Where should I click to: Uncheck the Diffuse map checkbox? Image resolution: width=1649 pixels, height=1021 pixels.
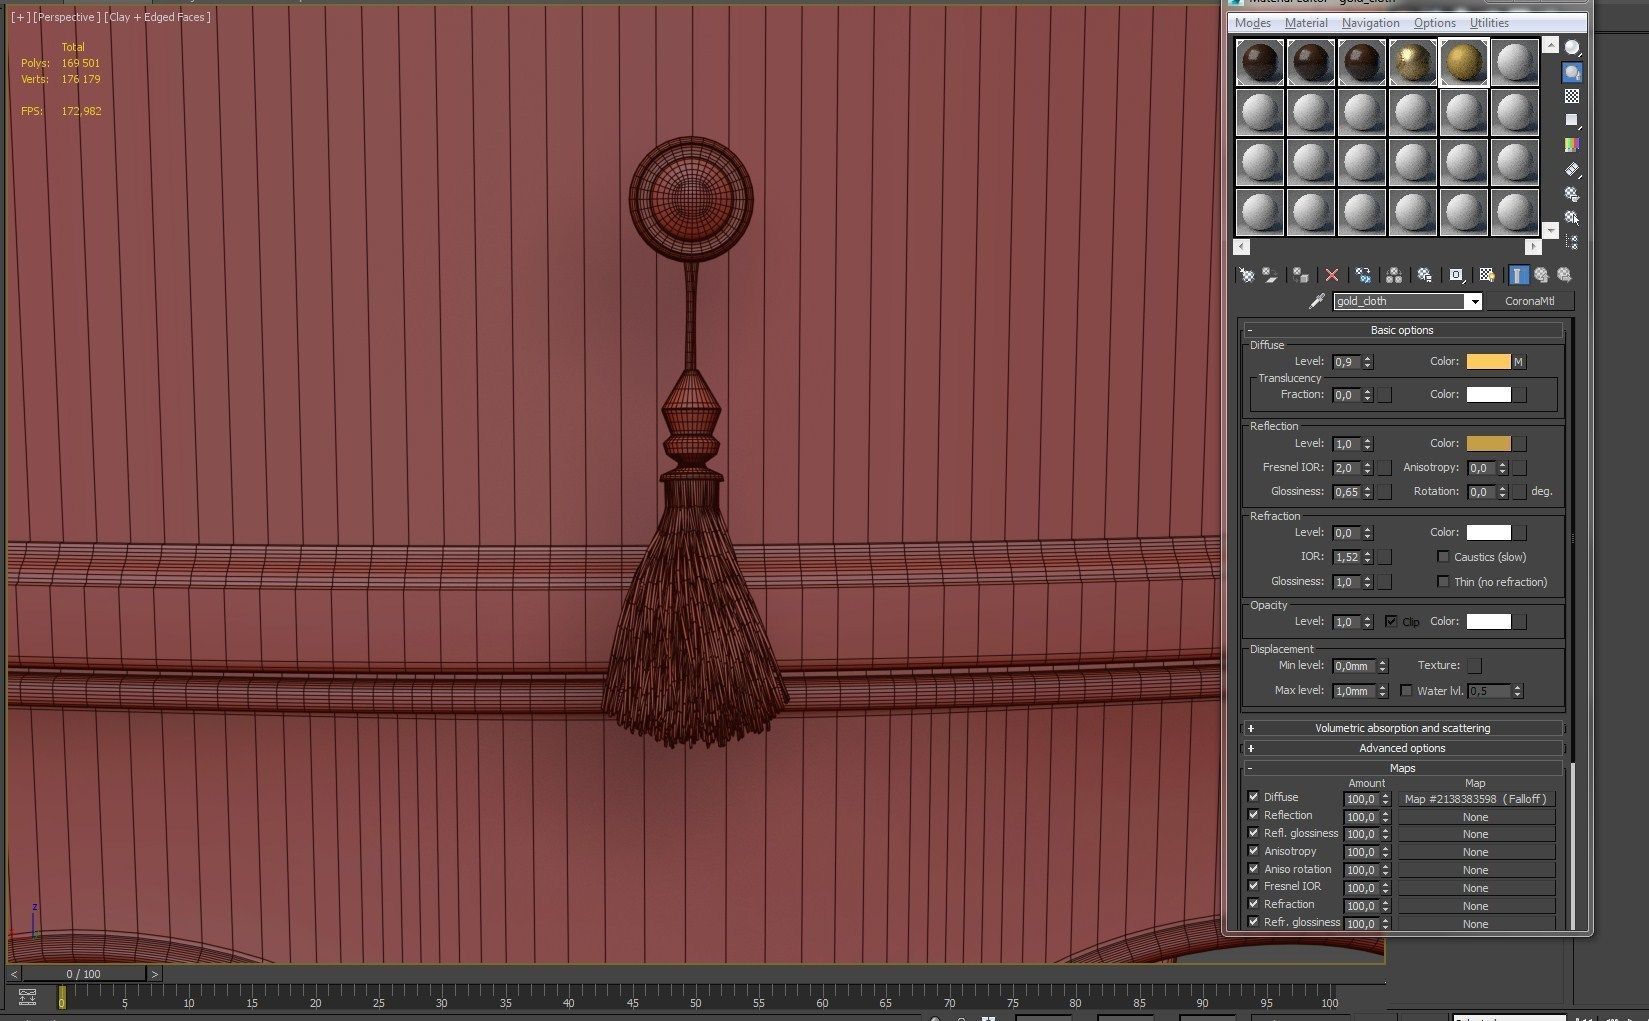(x=1254, y=797)
